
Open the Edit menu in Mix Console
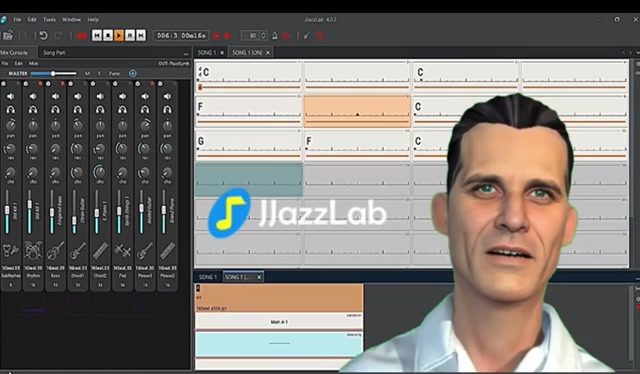tap(19, 63)
